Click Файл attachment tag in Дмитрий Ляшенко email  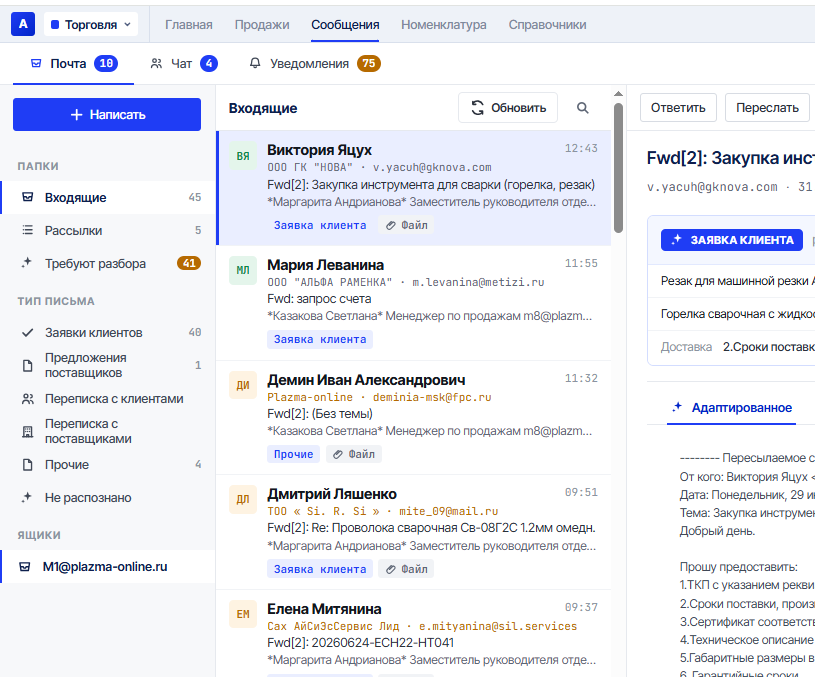click(406, 569)
